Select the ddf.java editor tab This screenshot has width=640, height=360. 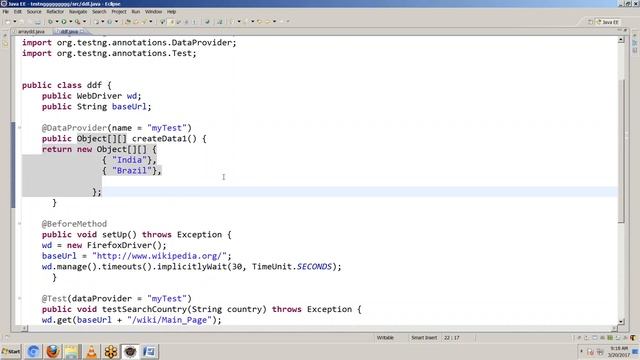coord(69,31)
